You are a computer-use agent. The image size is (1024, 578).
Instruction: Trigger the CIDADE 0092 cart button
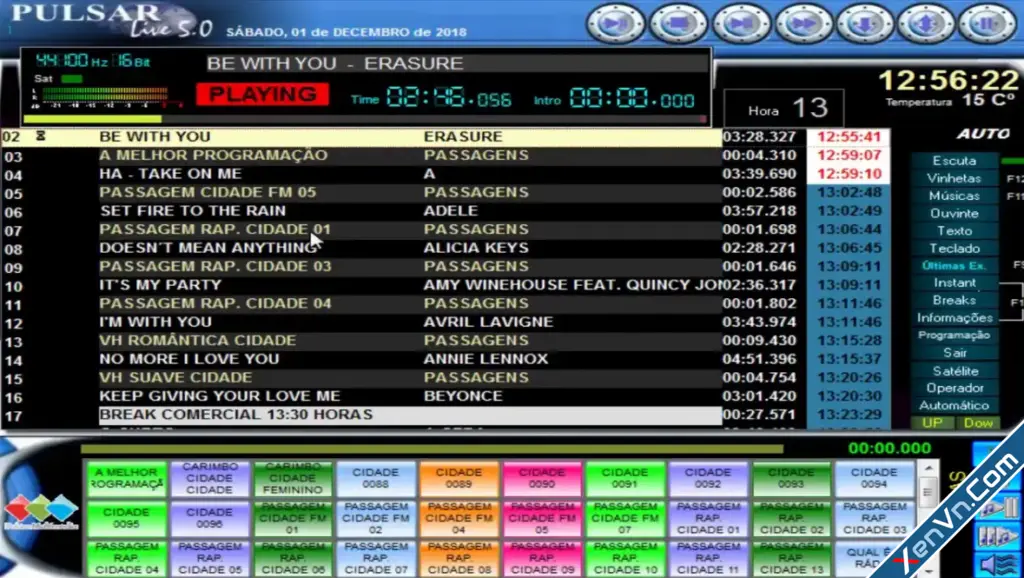click(x=708, y=479)
